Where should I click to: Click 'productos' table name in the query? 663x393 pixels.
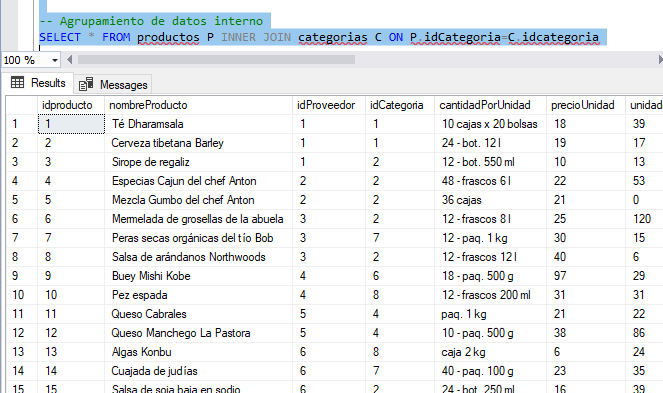(x=168, y=37)
